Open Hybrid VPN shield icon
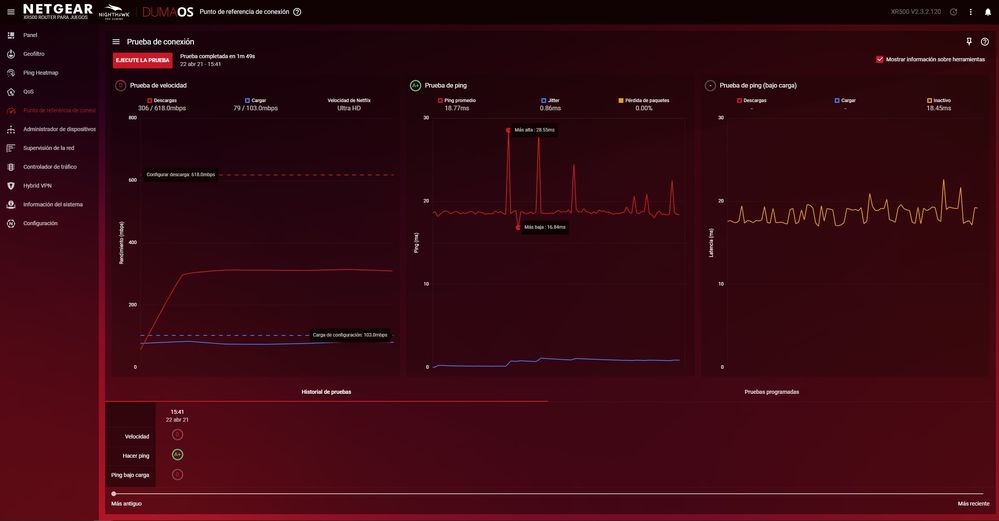The width and height of the screenshot is (999, 521). 11,186
